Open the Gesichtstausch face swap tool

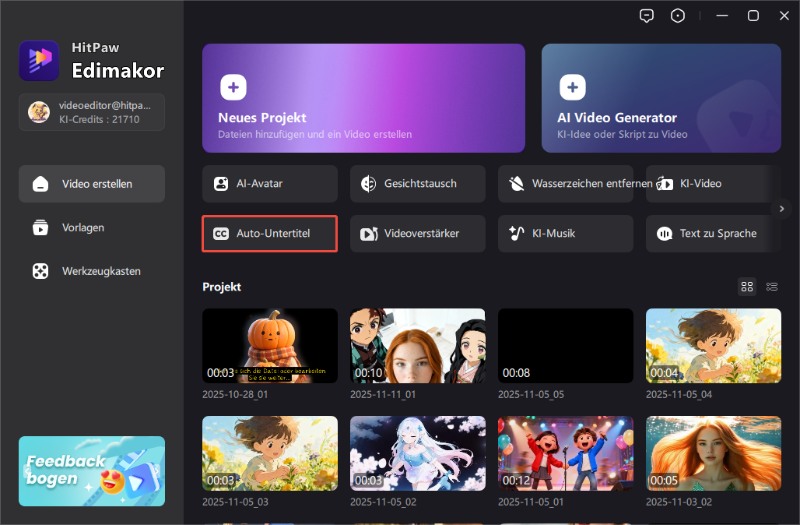pyautogui.click(x=418, y=184)
